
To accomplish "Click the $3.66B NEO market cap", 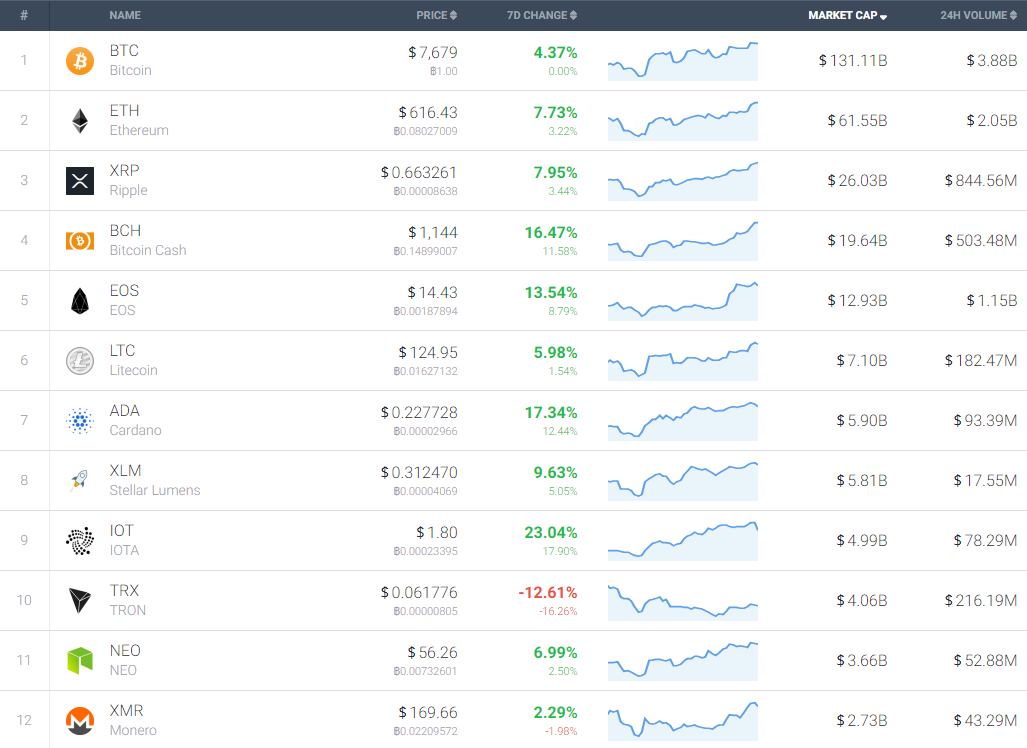I will (x=862, y=660).
